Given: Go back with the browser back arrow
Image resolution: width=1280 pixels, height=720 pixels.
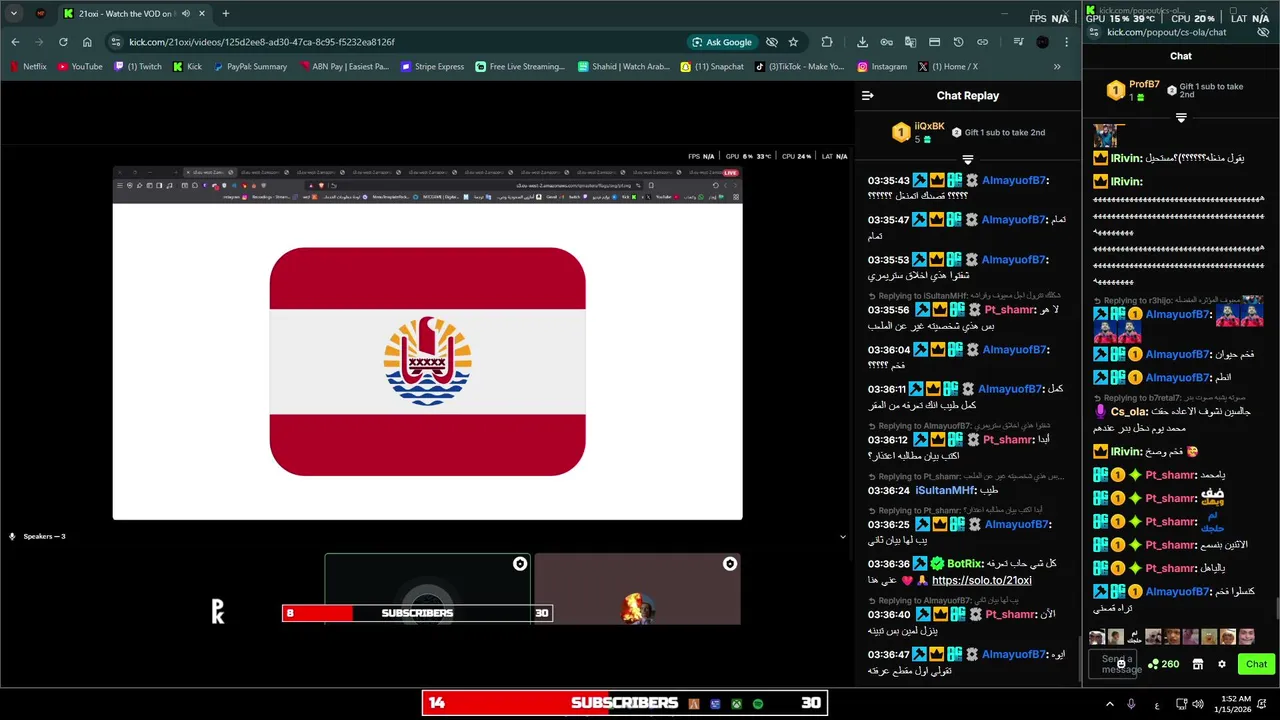Looking at the screenshot, I should (15, 42).
